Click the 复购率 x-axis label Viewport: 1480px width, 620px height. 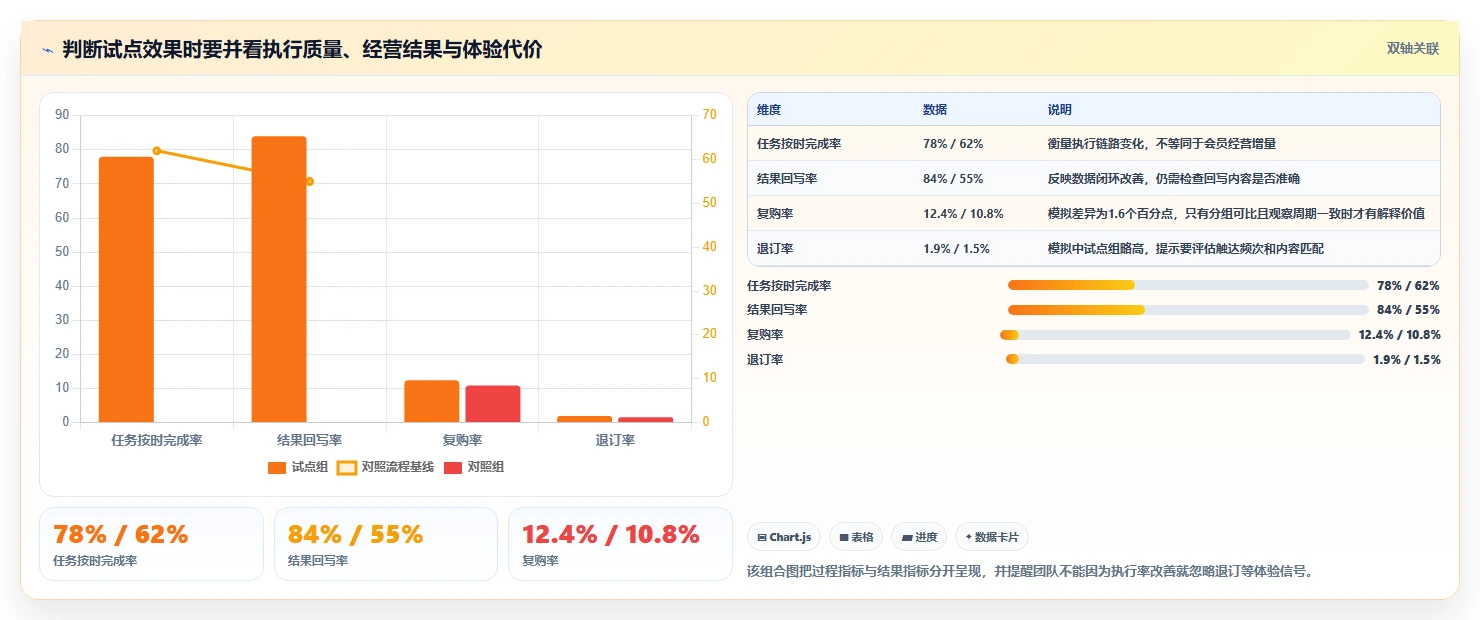coord(462,440)
